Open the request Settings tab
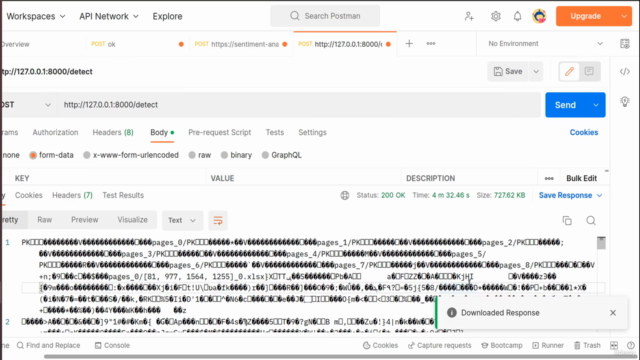The width and height of the screenshot is (640, 360). coord(312,133)
